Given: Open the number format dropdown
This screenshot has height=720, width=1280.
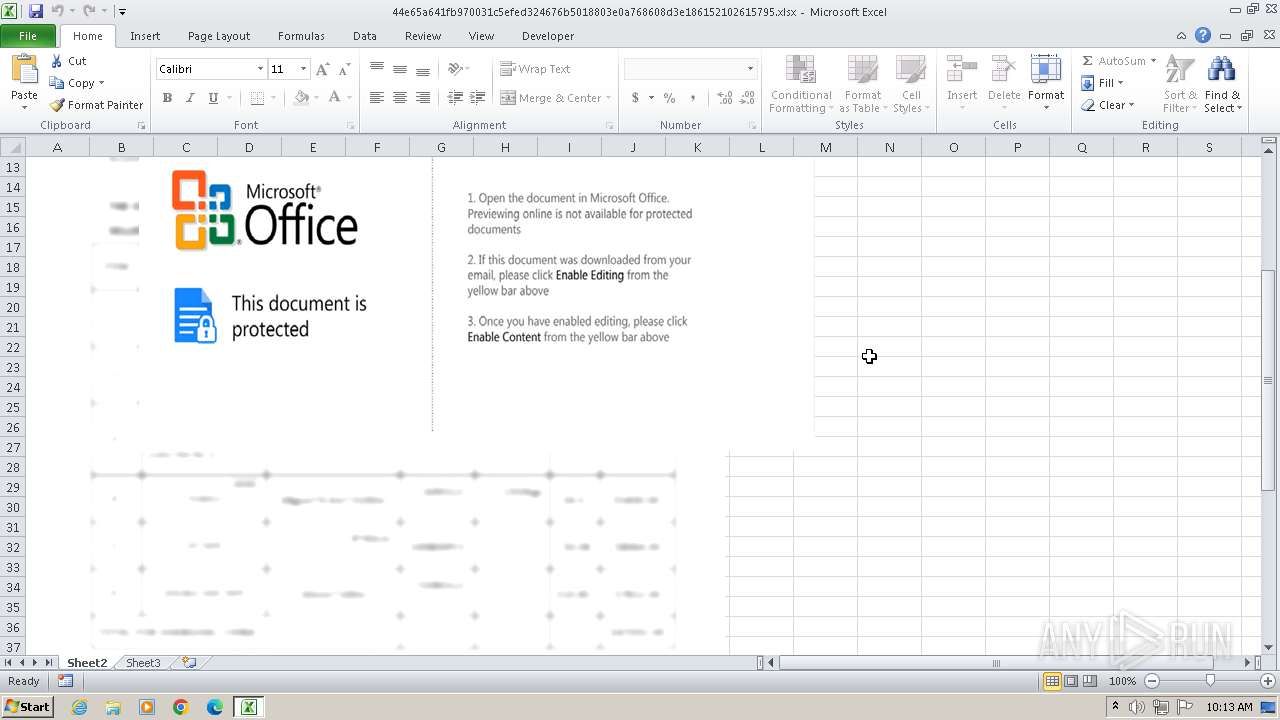Looking at the screenshot, I should [x=750, y=69].
